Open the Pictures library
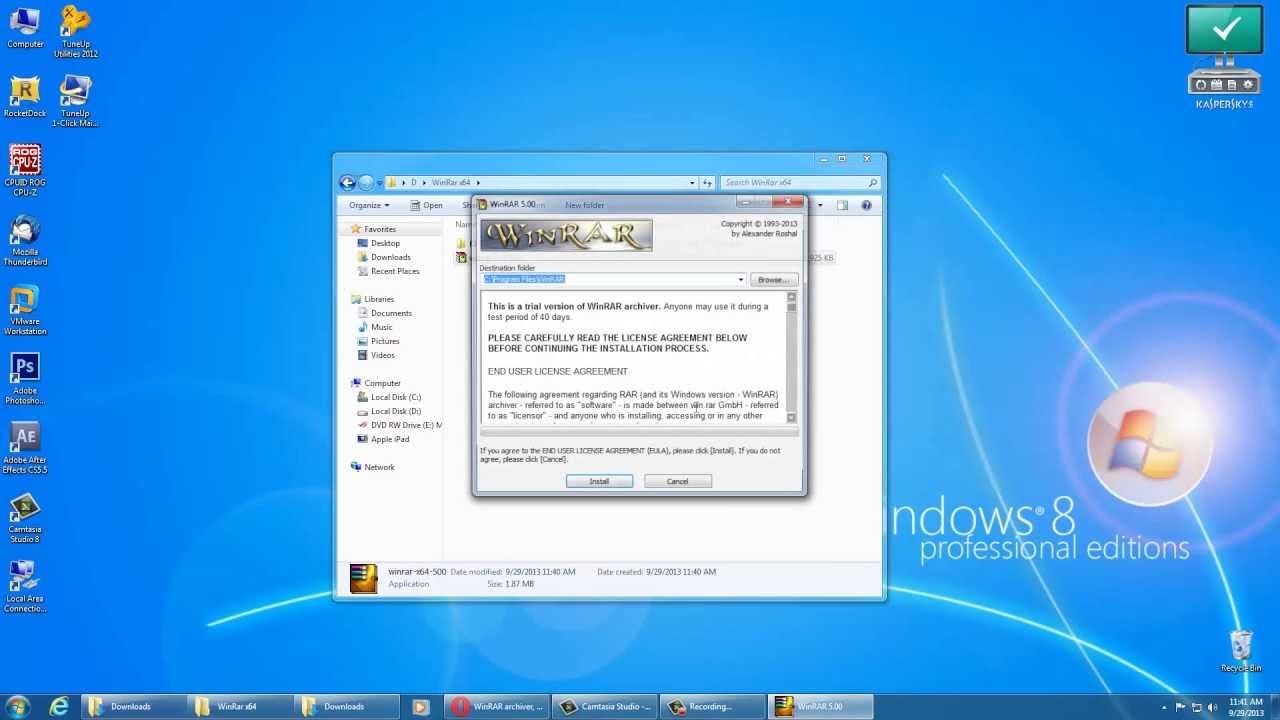 pyautogui.click(x=385, y=341)
